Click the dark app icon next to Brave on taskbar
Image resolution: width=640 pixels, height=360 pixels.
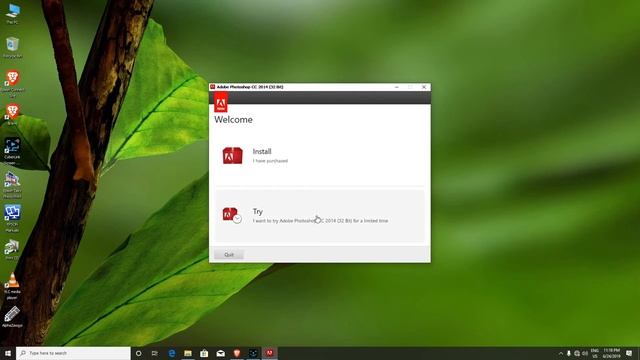(253, 353)
